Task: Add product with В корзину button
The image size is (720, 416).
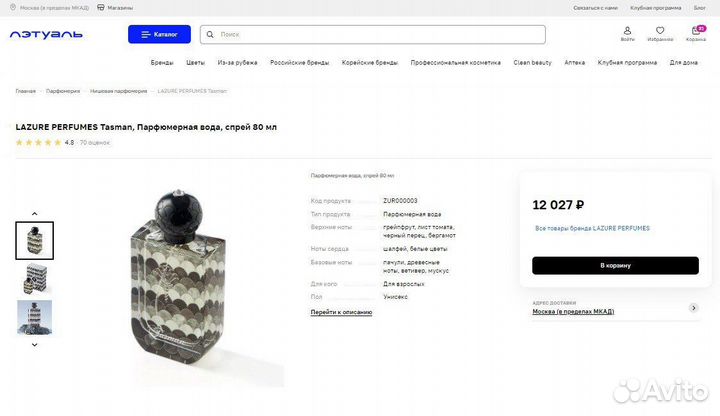Action: point(615,265)
